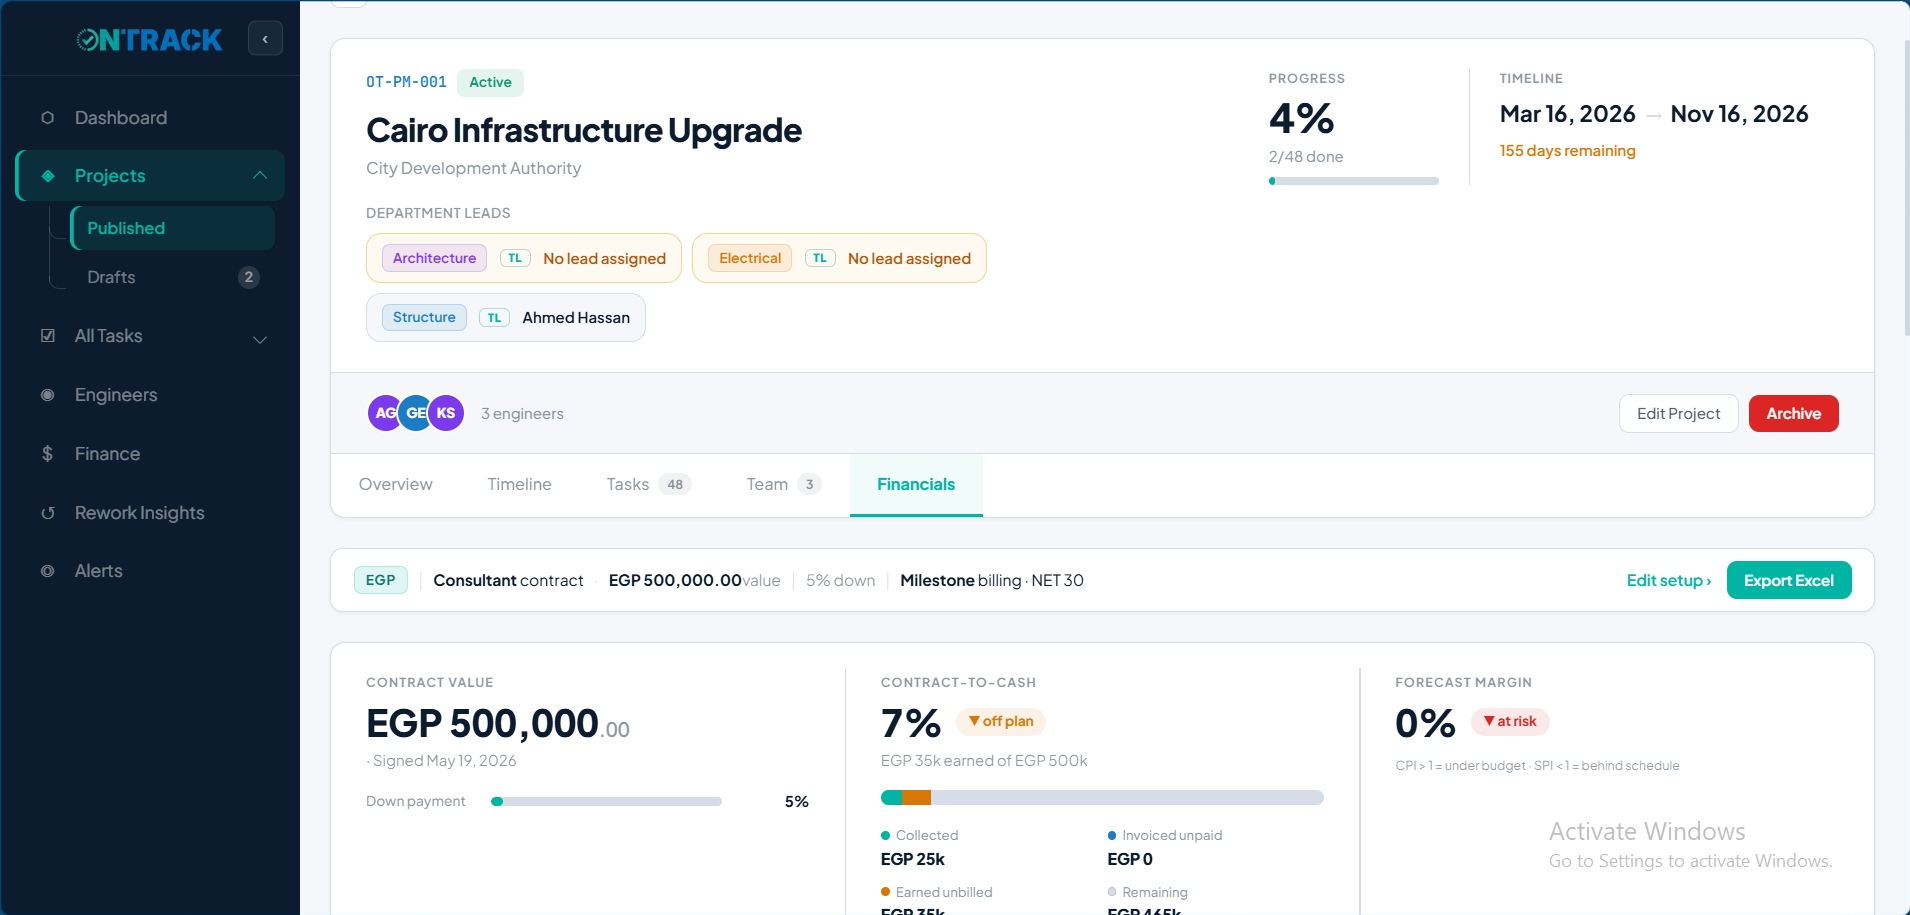Screen dimensions: 1910x915
Task: Click the Edit Project button
Action: tap(1678, 413)
